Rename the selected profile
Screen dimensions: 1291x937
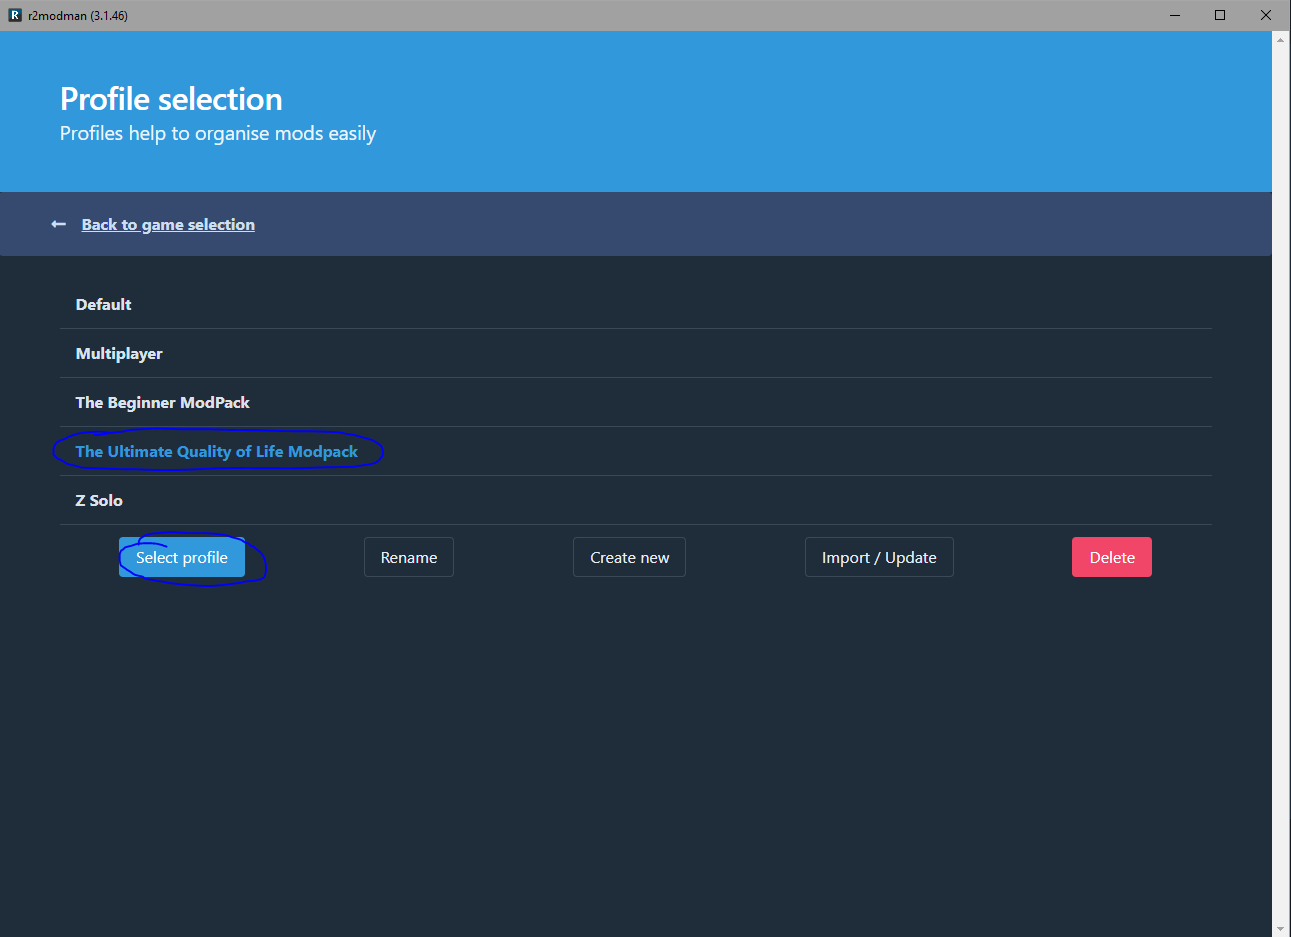[x=409, y=557]
